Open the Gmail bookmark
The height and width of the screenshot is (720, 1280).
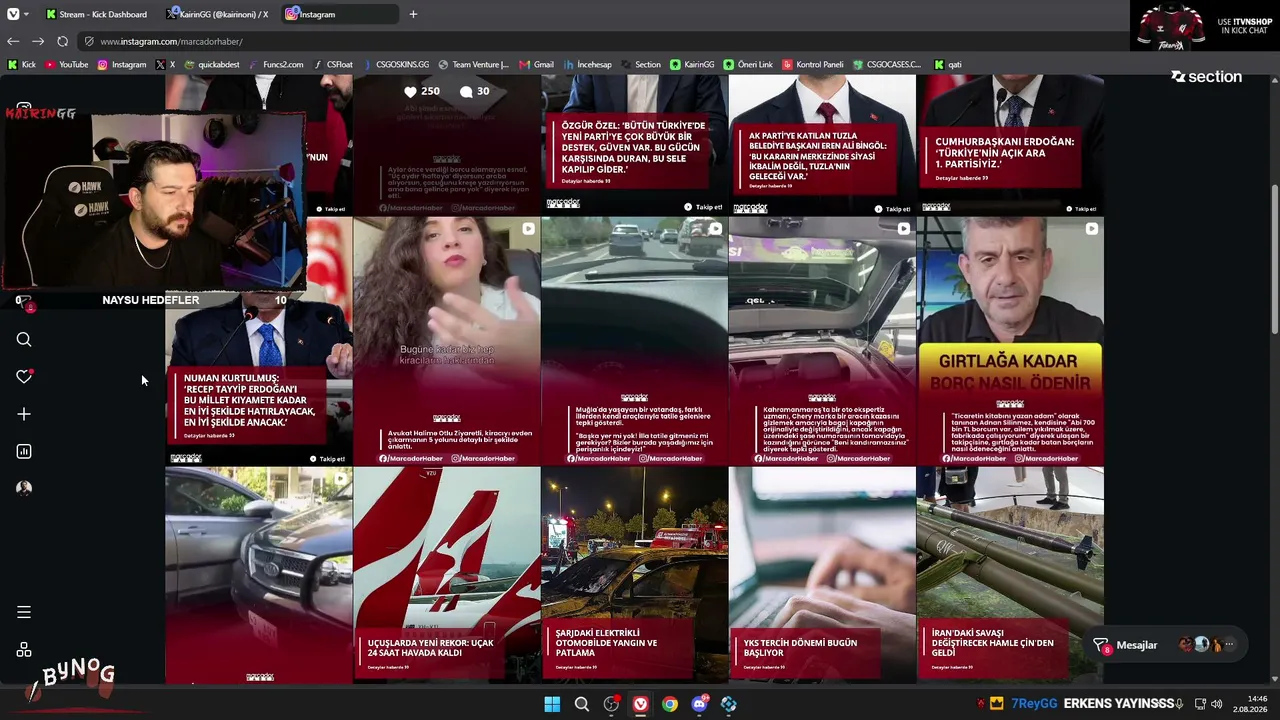[536, 64]
